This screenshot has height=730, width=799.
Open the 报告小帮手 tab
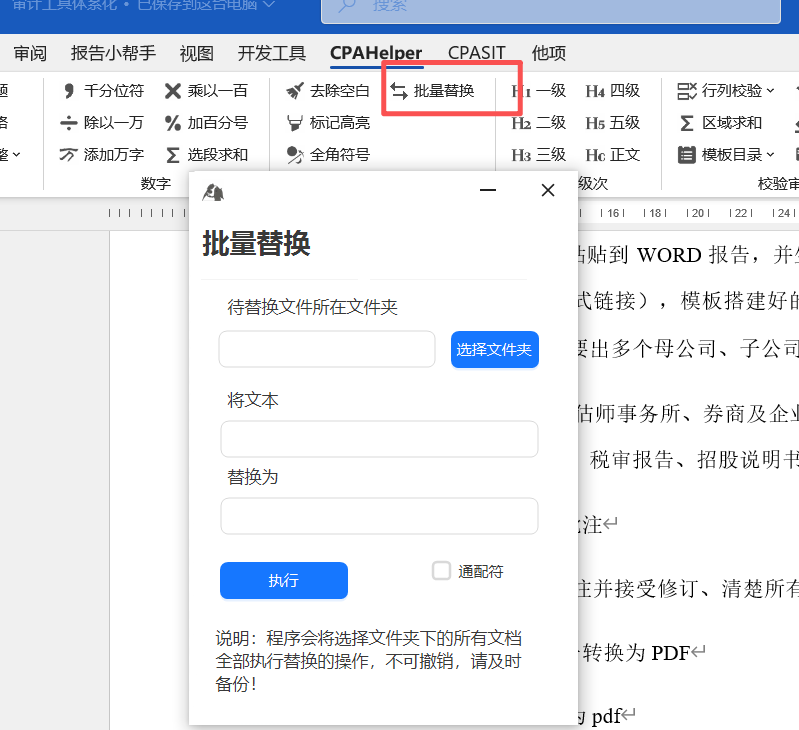tap(113, 53)
